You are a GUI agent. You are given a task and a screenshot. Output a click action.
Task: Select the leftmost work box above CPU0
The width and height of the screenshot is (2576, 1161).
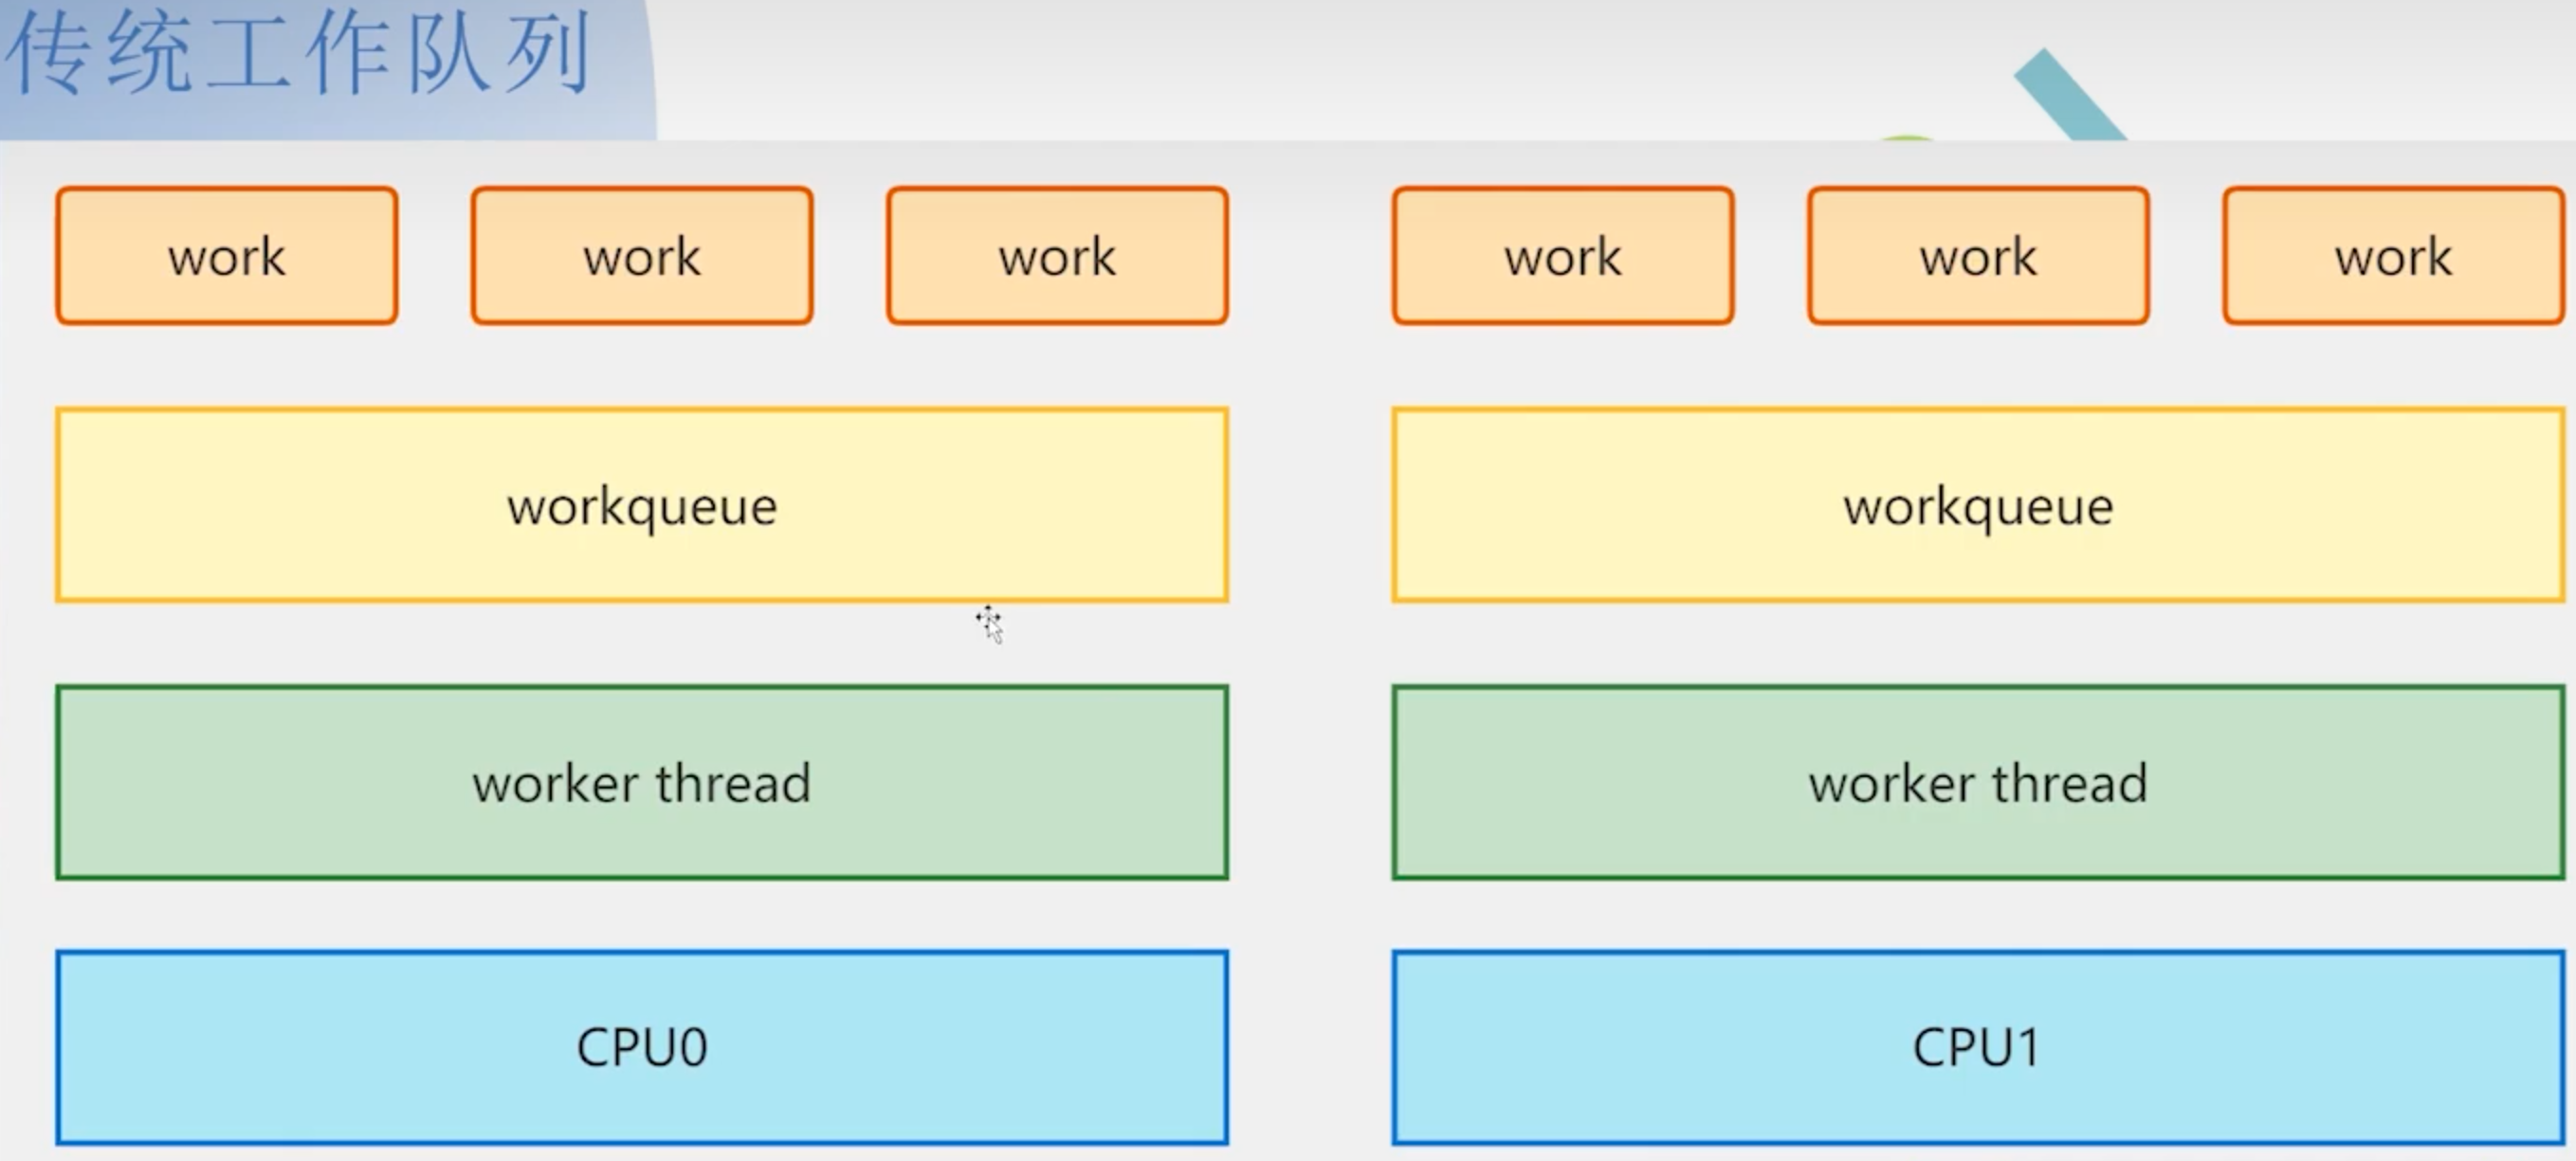[x=227, y=256]
